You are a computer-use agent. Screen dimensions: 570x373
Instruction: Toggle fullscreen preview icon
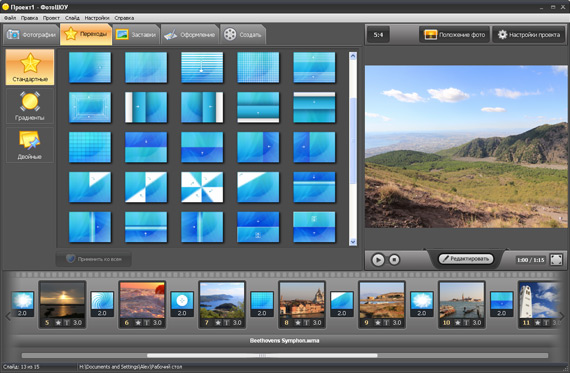point(556,260)
